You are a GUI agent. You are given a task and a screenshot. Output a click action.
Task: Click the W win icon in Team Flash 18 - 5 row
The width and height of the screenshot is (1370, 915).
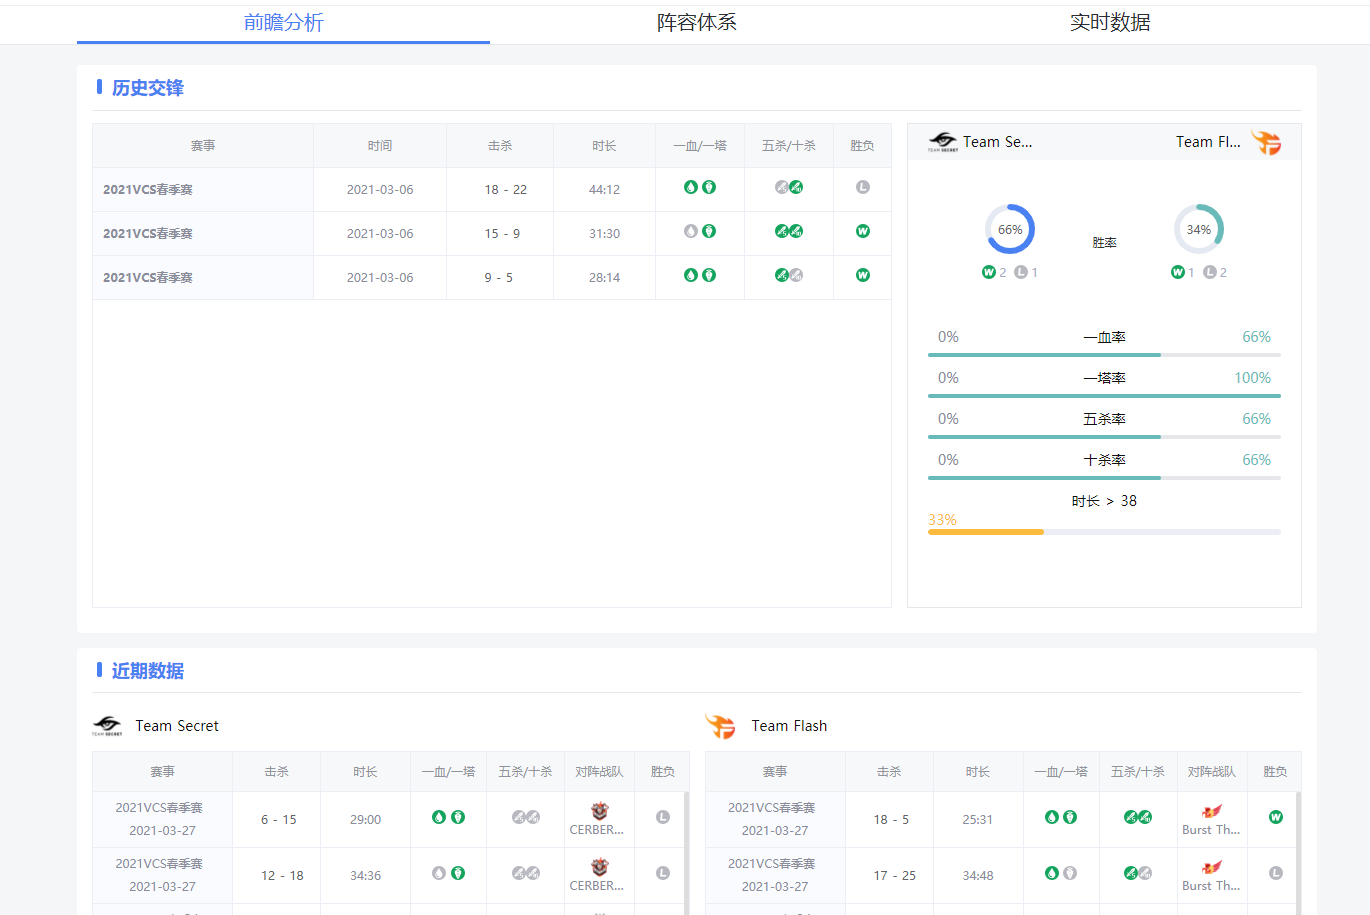click(1276, 817)
